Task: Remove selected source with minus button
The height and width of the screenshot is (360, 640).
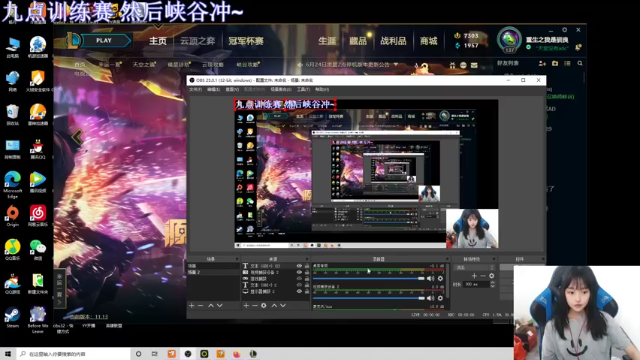Action: click(x=255, y=305)
